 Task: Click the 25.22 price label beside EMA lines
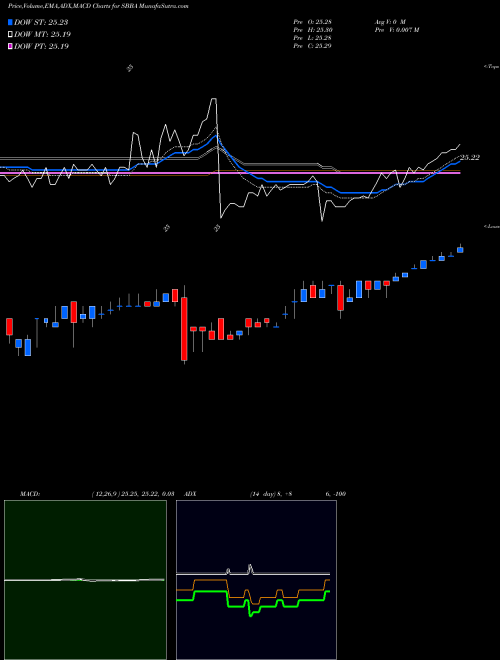coord(470,157)
